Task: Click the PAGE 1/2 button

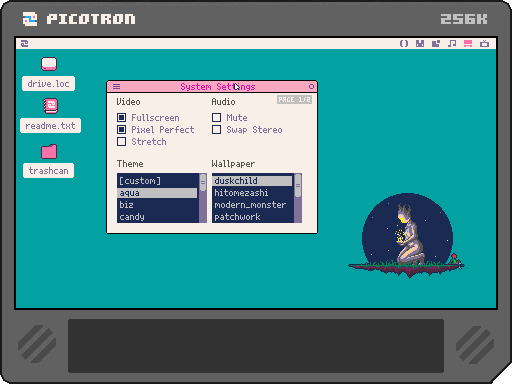Action: [x=294, y=100]
